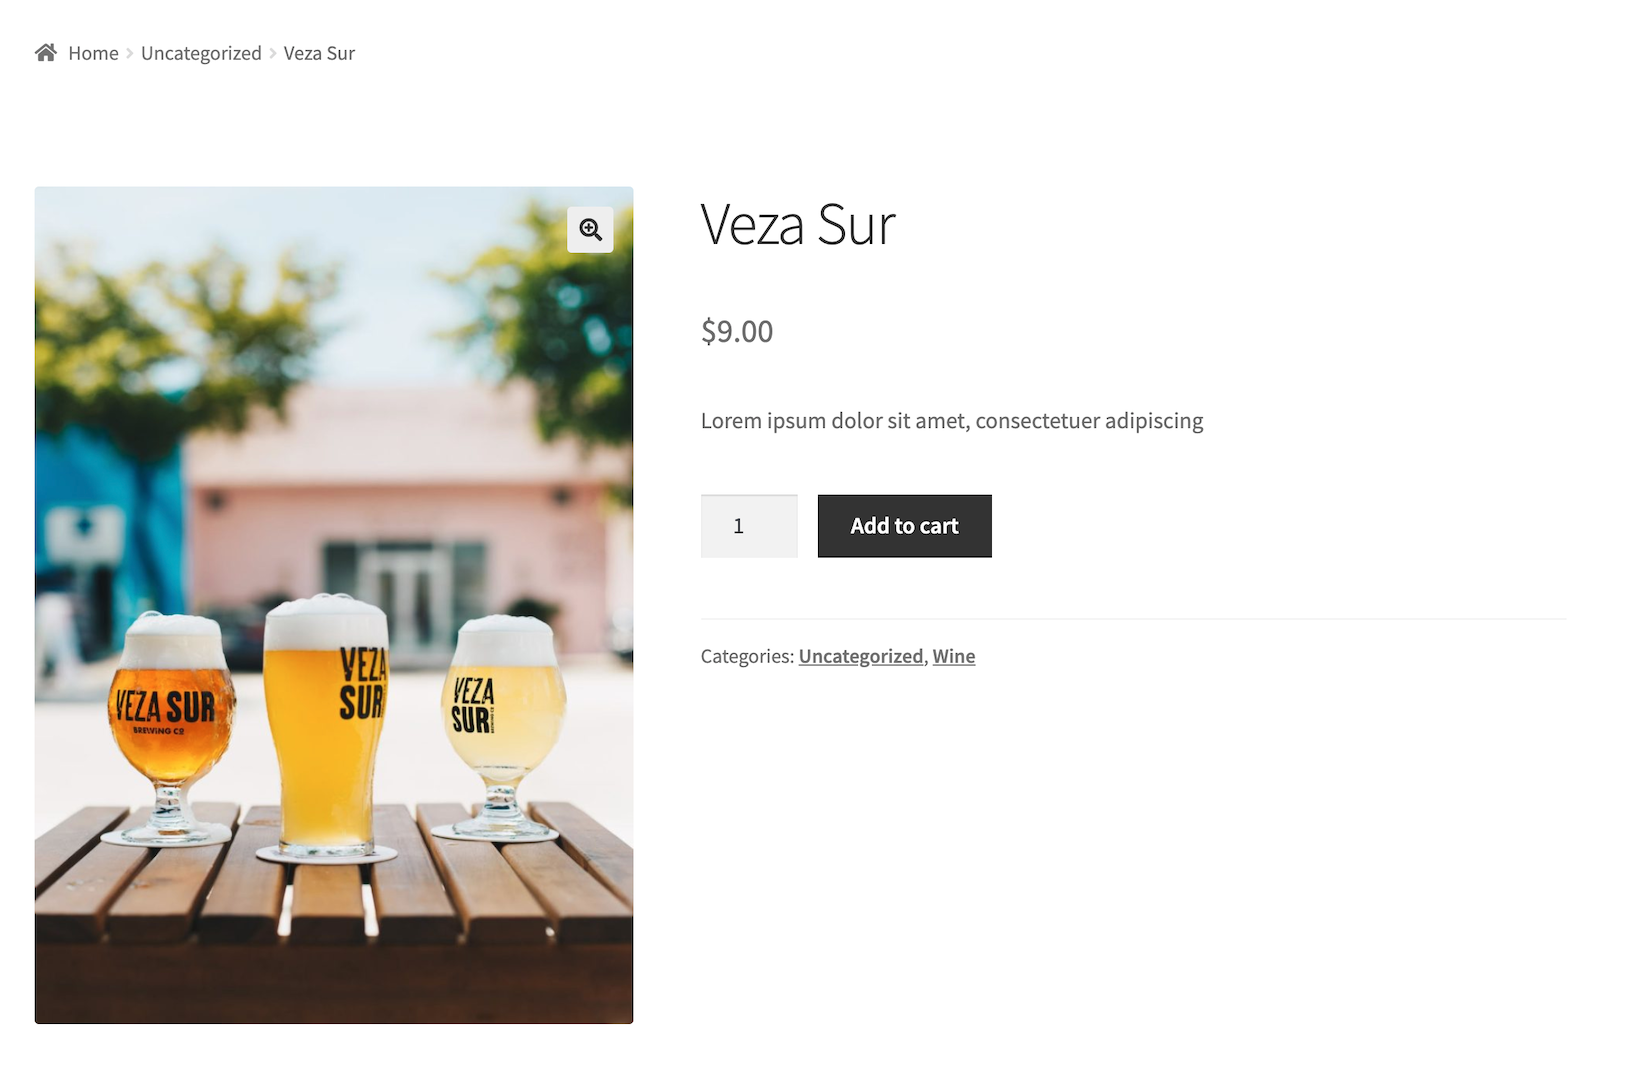
Task: Open the product image zoom magnifier
Action: pyautogui.click(x=590, y=230)
